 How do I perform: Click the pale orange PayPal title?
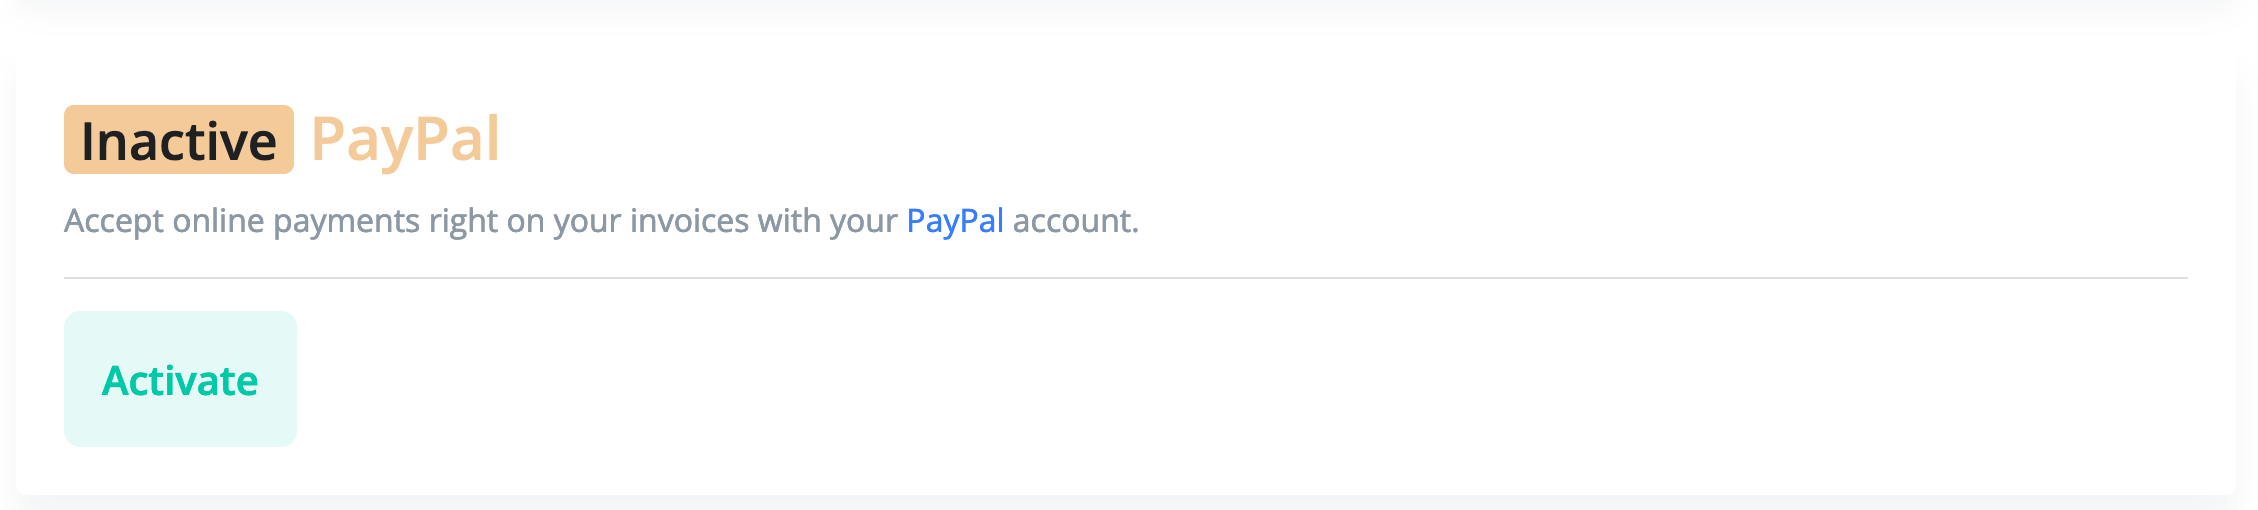(405, 140)
